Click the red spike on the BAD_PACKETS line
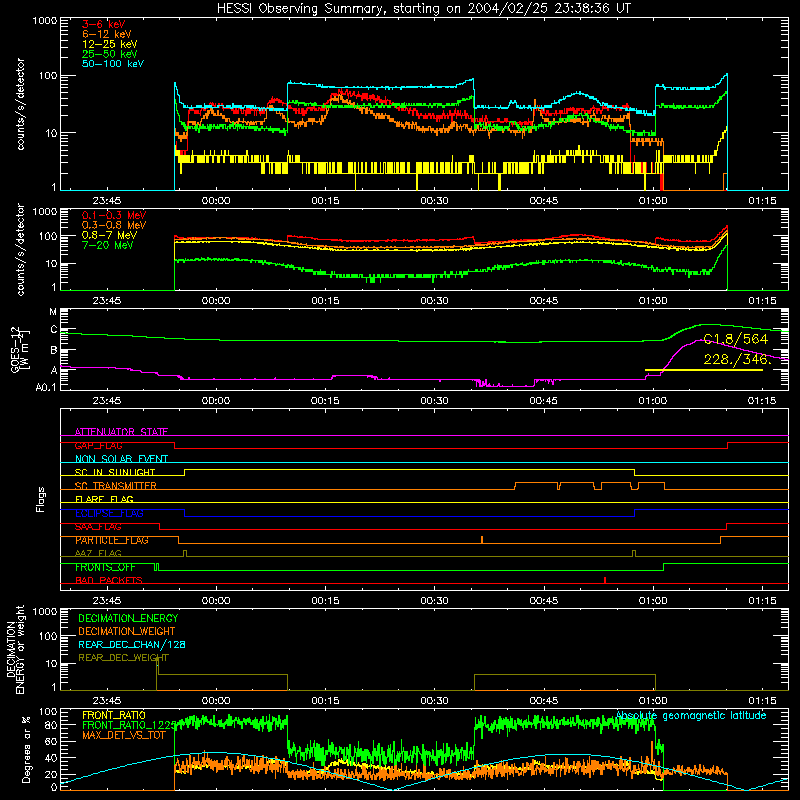800x800 pixels. coord(605,580)
